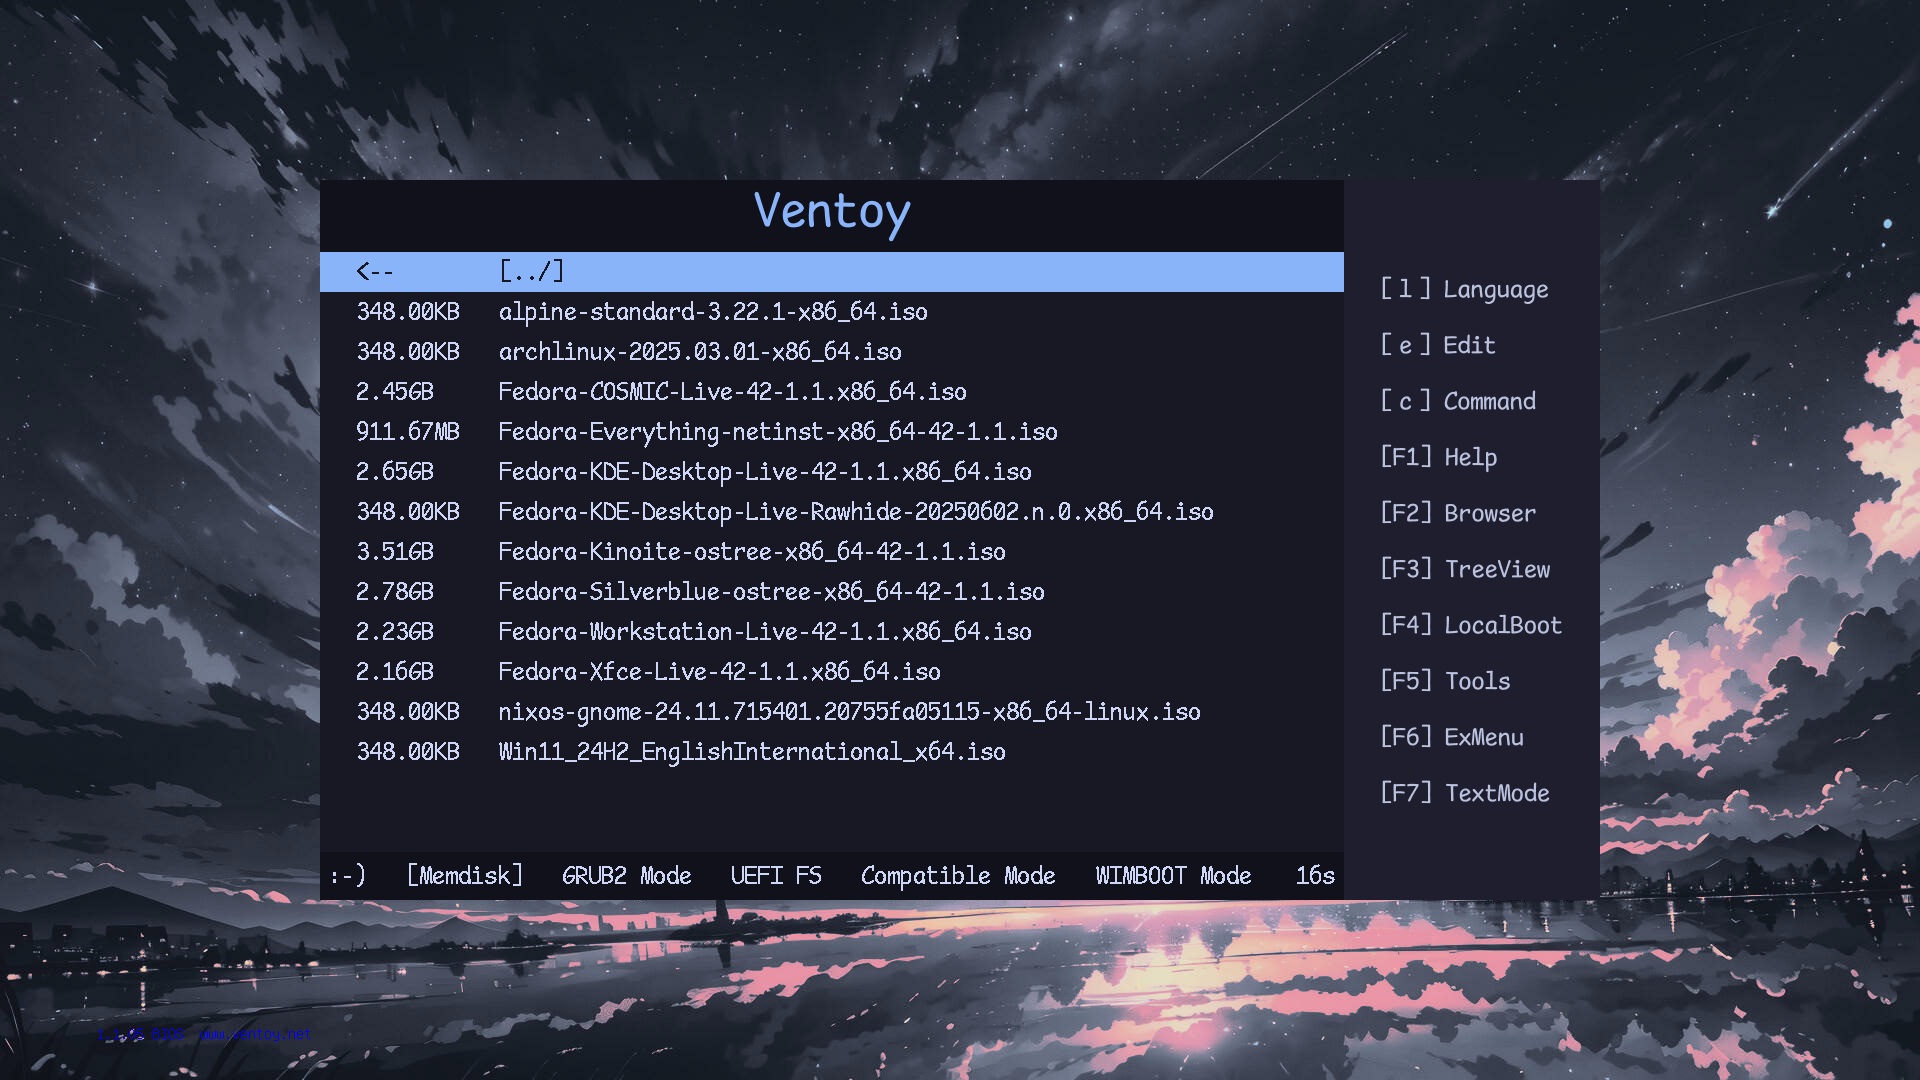Click the Memdisk indicator in status bar
The image size is (1920, 1080).
[464, 875]
